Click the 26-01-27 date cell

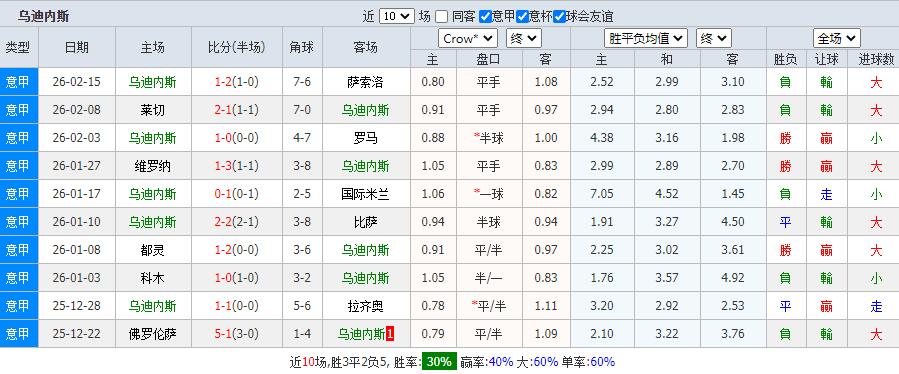tap(76, 166)
